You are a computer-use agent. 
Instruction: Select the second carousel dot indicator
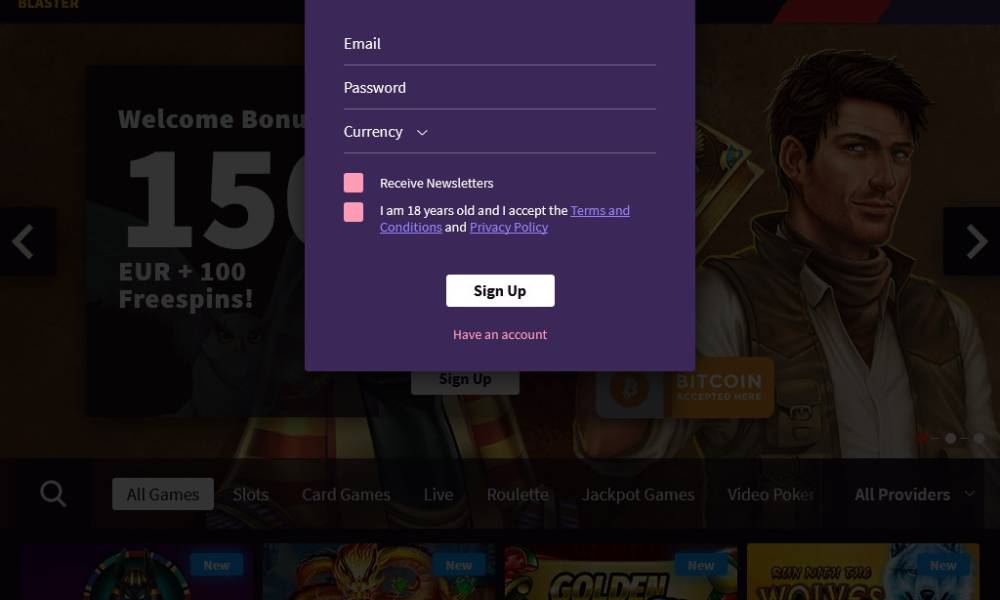(950, 438)
